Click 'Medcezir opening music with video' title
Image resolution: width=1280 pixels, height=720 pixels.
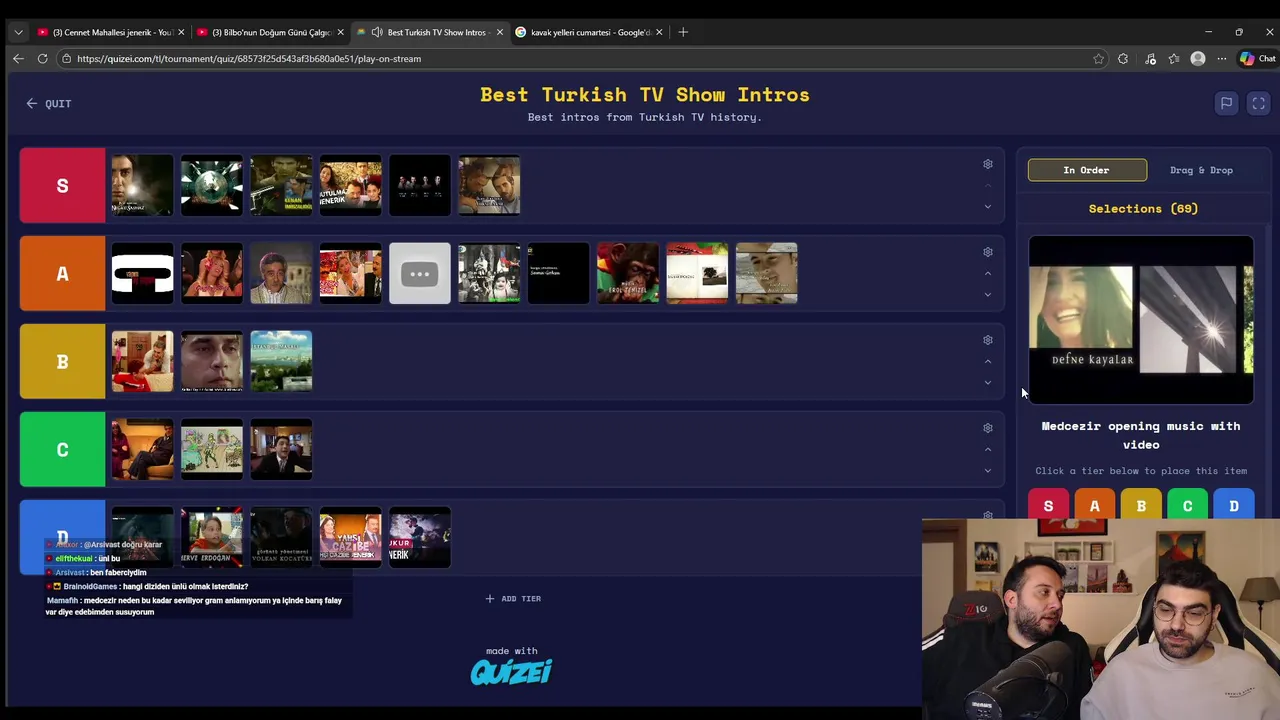click(1141, 435)
